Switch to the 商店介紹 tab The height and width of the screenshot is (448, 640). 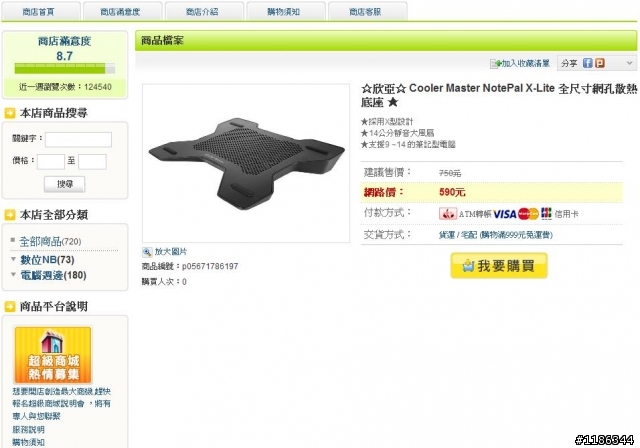coord(204,11)
